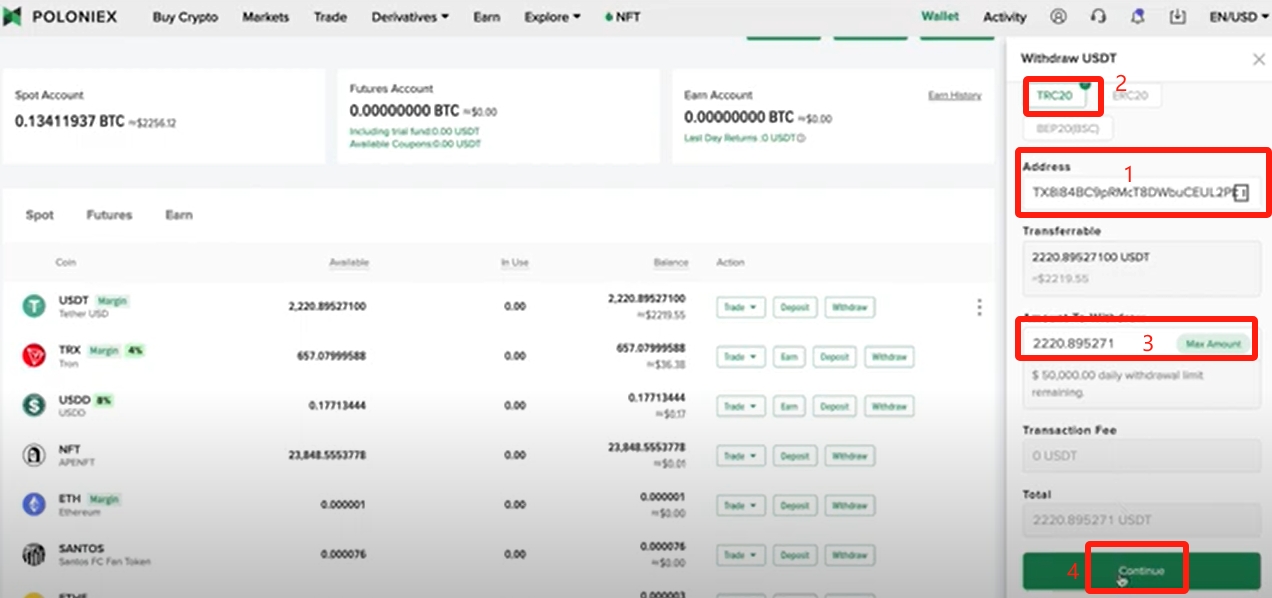Open the Trade dropdown for USDT
The width and height of the screenshot is (1272, 598).
point(741,307)
